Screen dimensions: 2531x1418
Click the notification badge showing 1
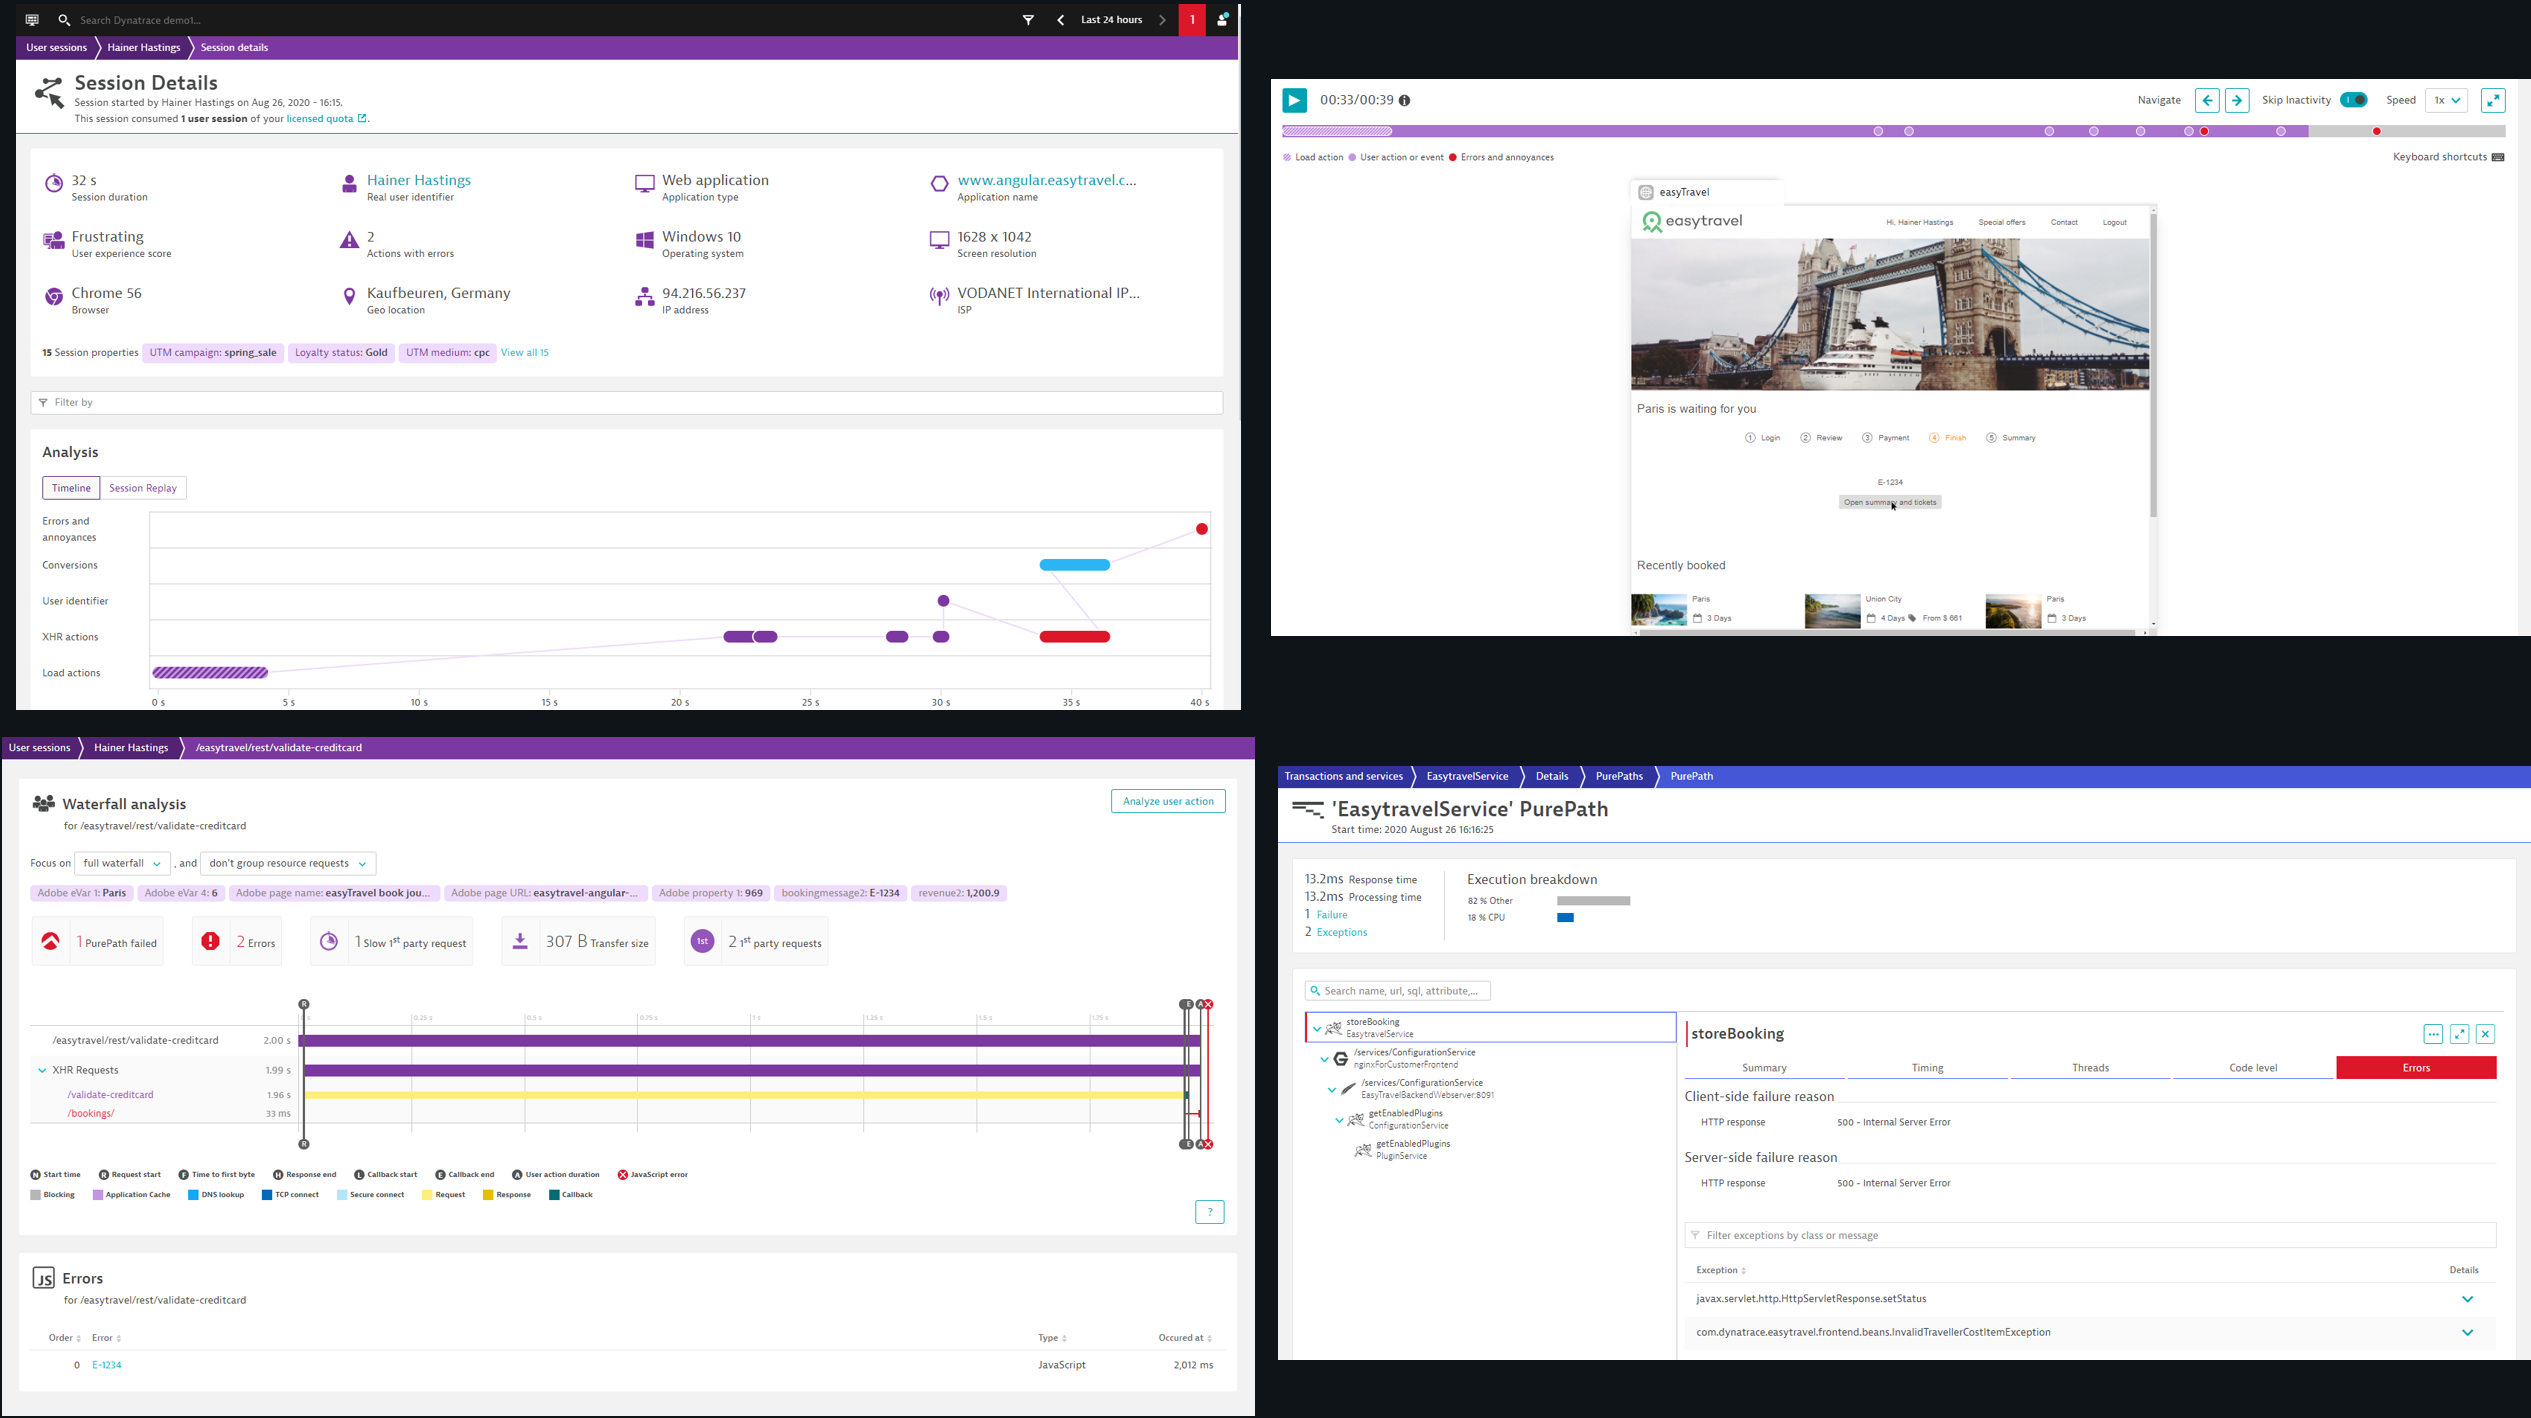point(1191,19)
